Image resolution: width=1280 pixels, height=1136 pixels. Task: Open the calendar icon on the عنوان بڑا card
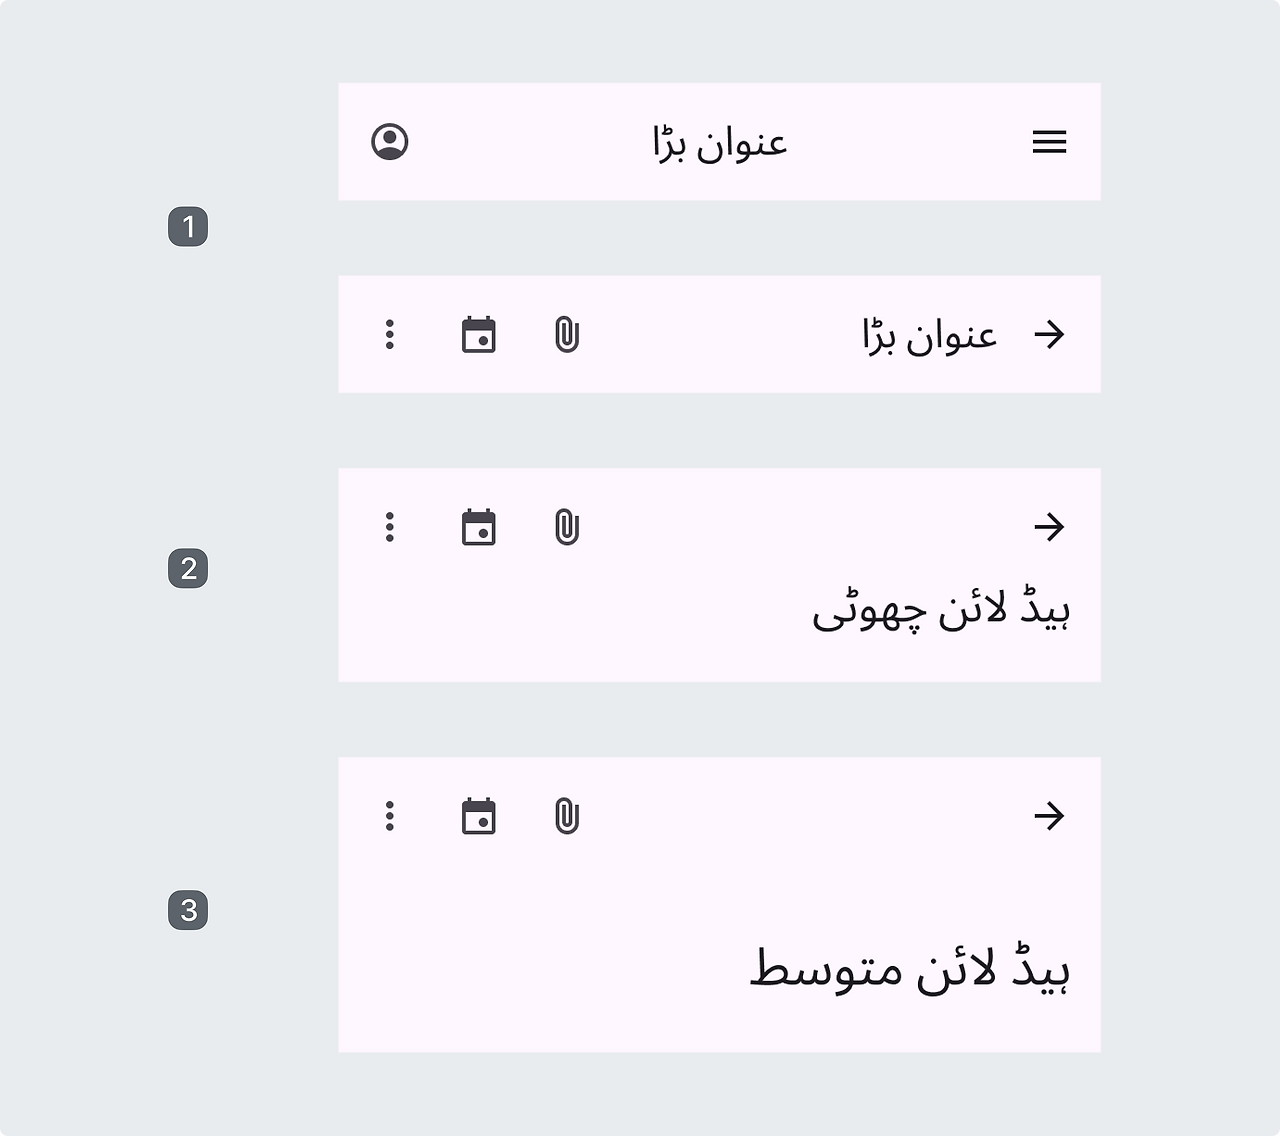(479, 335)
